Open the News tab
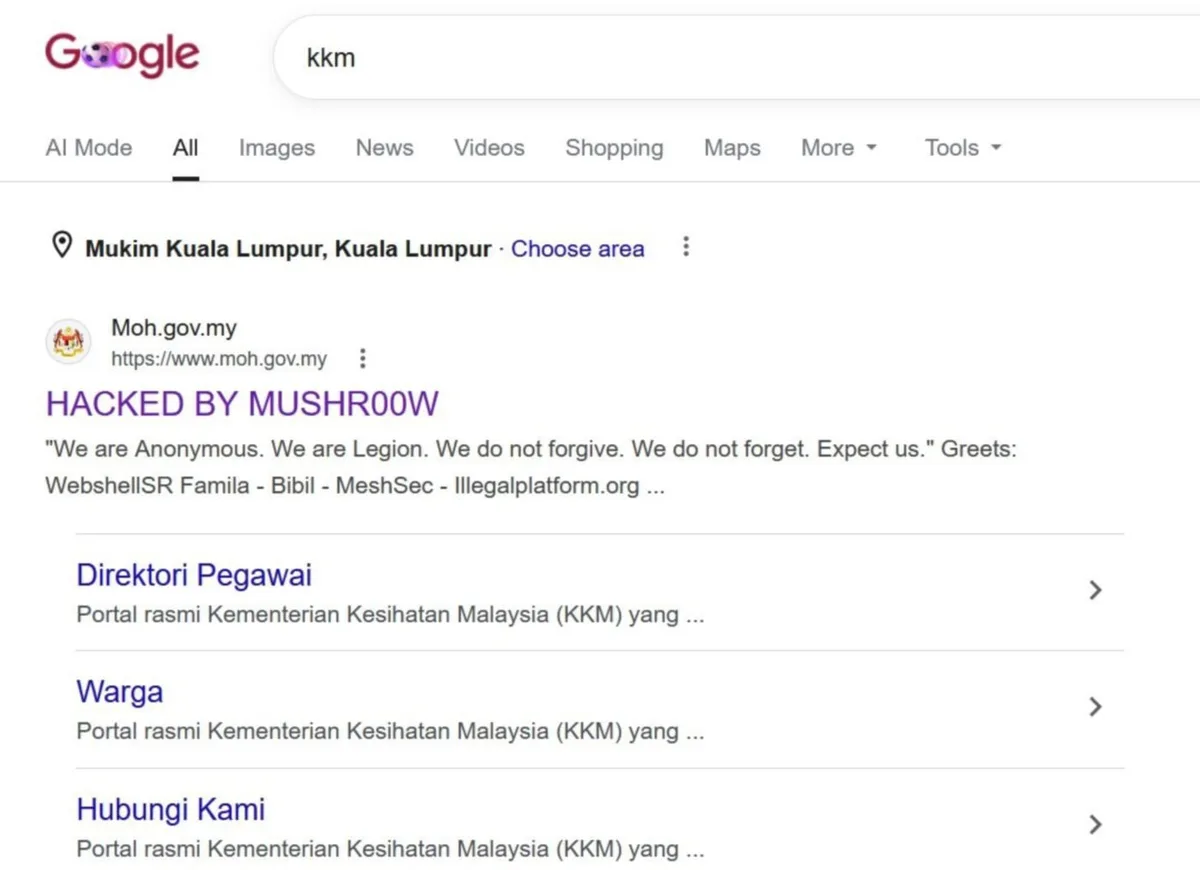The height and width of the screenshot is (870, 1200). pos(384,148)
